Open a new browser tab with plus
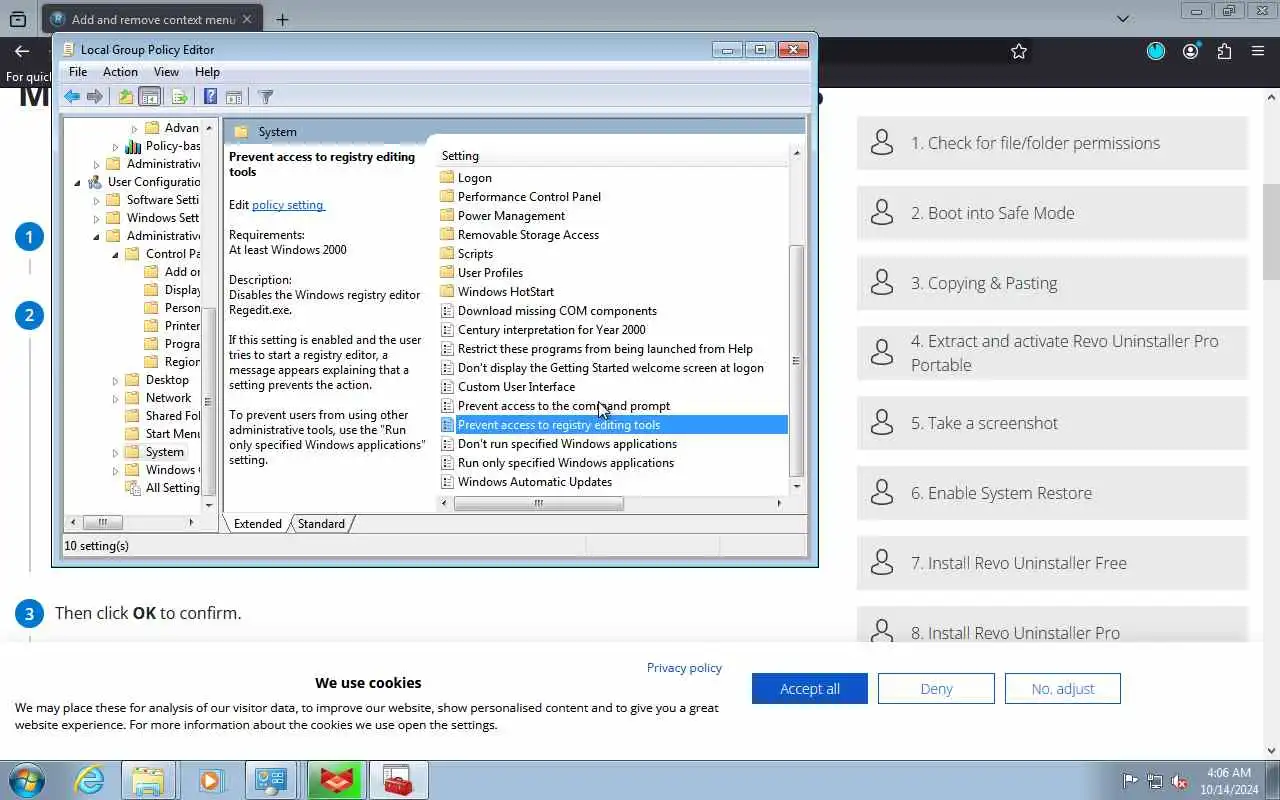Viewport: 1280px width, 800px height. (x=282, y=19)
